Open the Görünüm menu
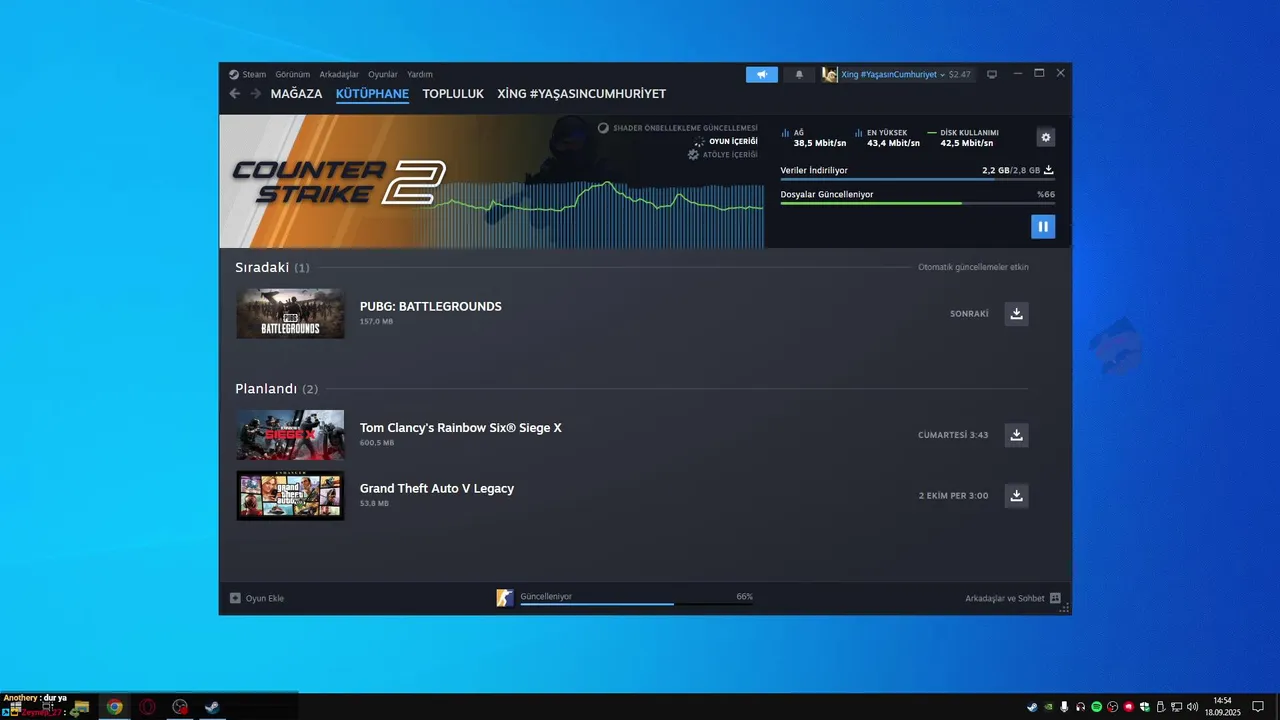This screenshot has height=720, width=1280. pyautogui.click(x=292, y=74)
